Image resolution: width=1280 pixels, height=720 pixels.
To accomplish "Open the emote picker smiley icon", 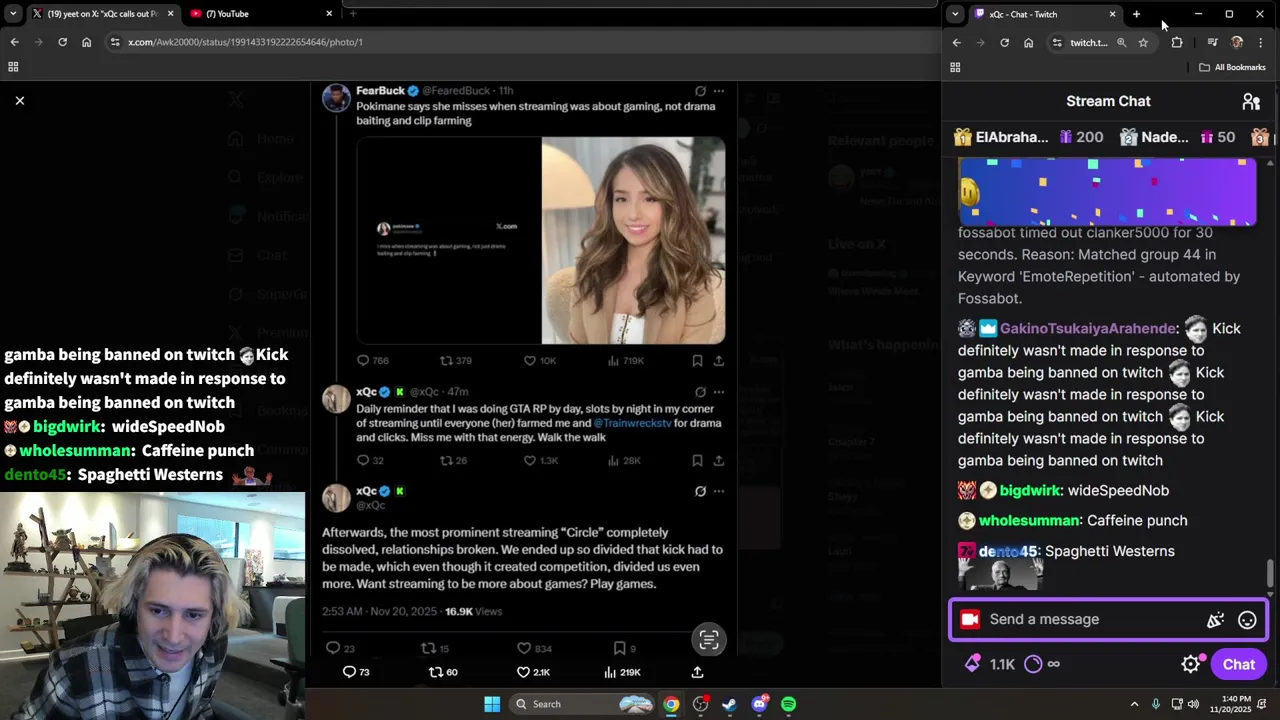I will point(1247,620).
